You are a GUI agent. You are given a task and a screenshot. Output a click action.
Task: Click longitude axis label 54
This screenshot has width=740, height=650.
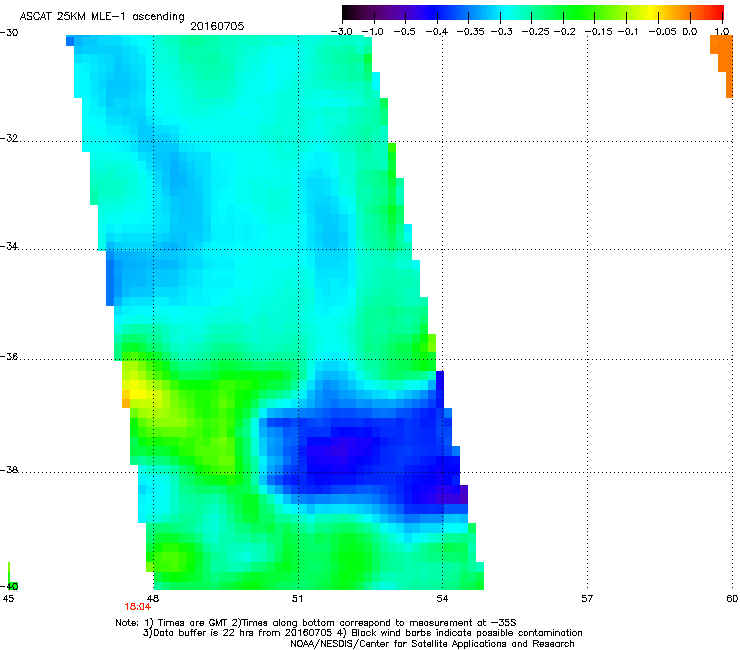pyautogui.click(x=442, y=599)
